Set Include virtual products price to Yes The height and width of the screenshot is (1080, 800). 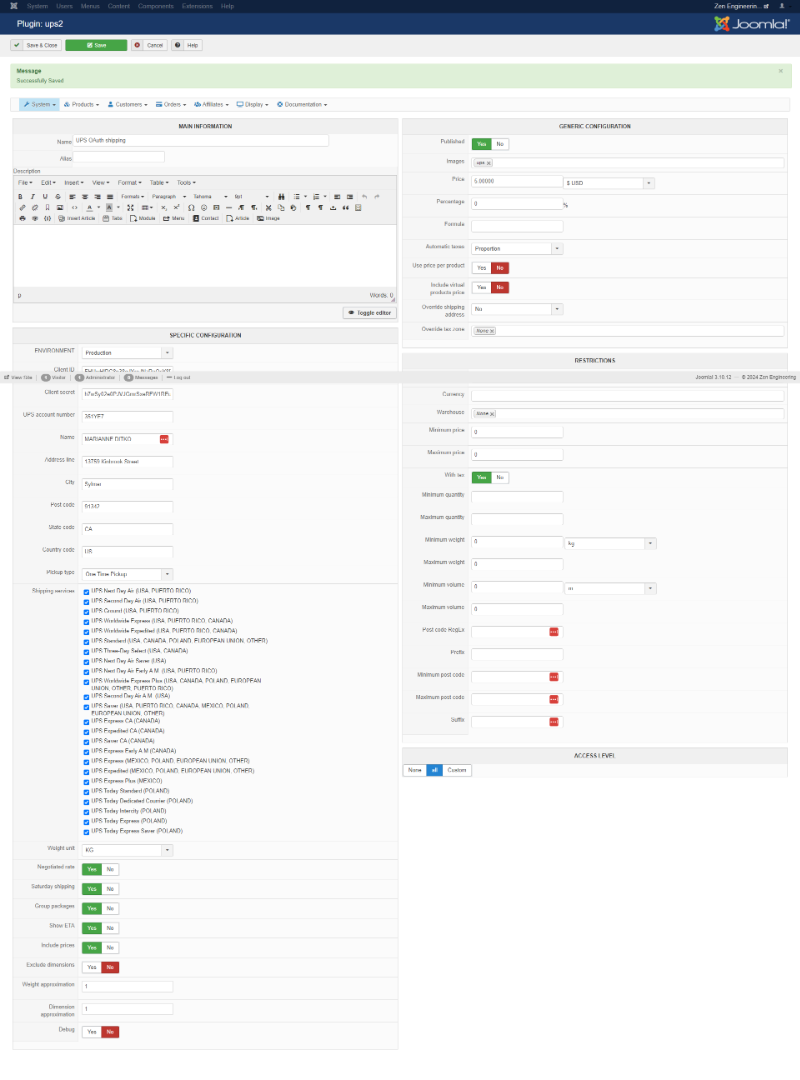click(x=481, y=287)
